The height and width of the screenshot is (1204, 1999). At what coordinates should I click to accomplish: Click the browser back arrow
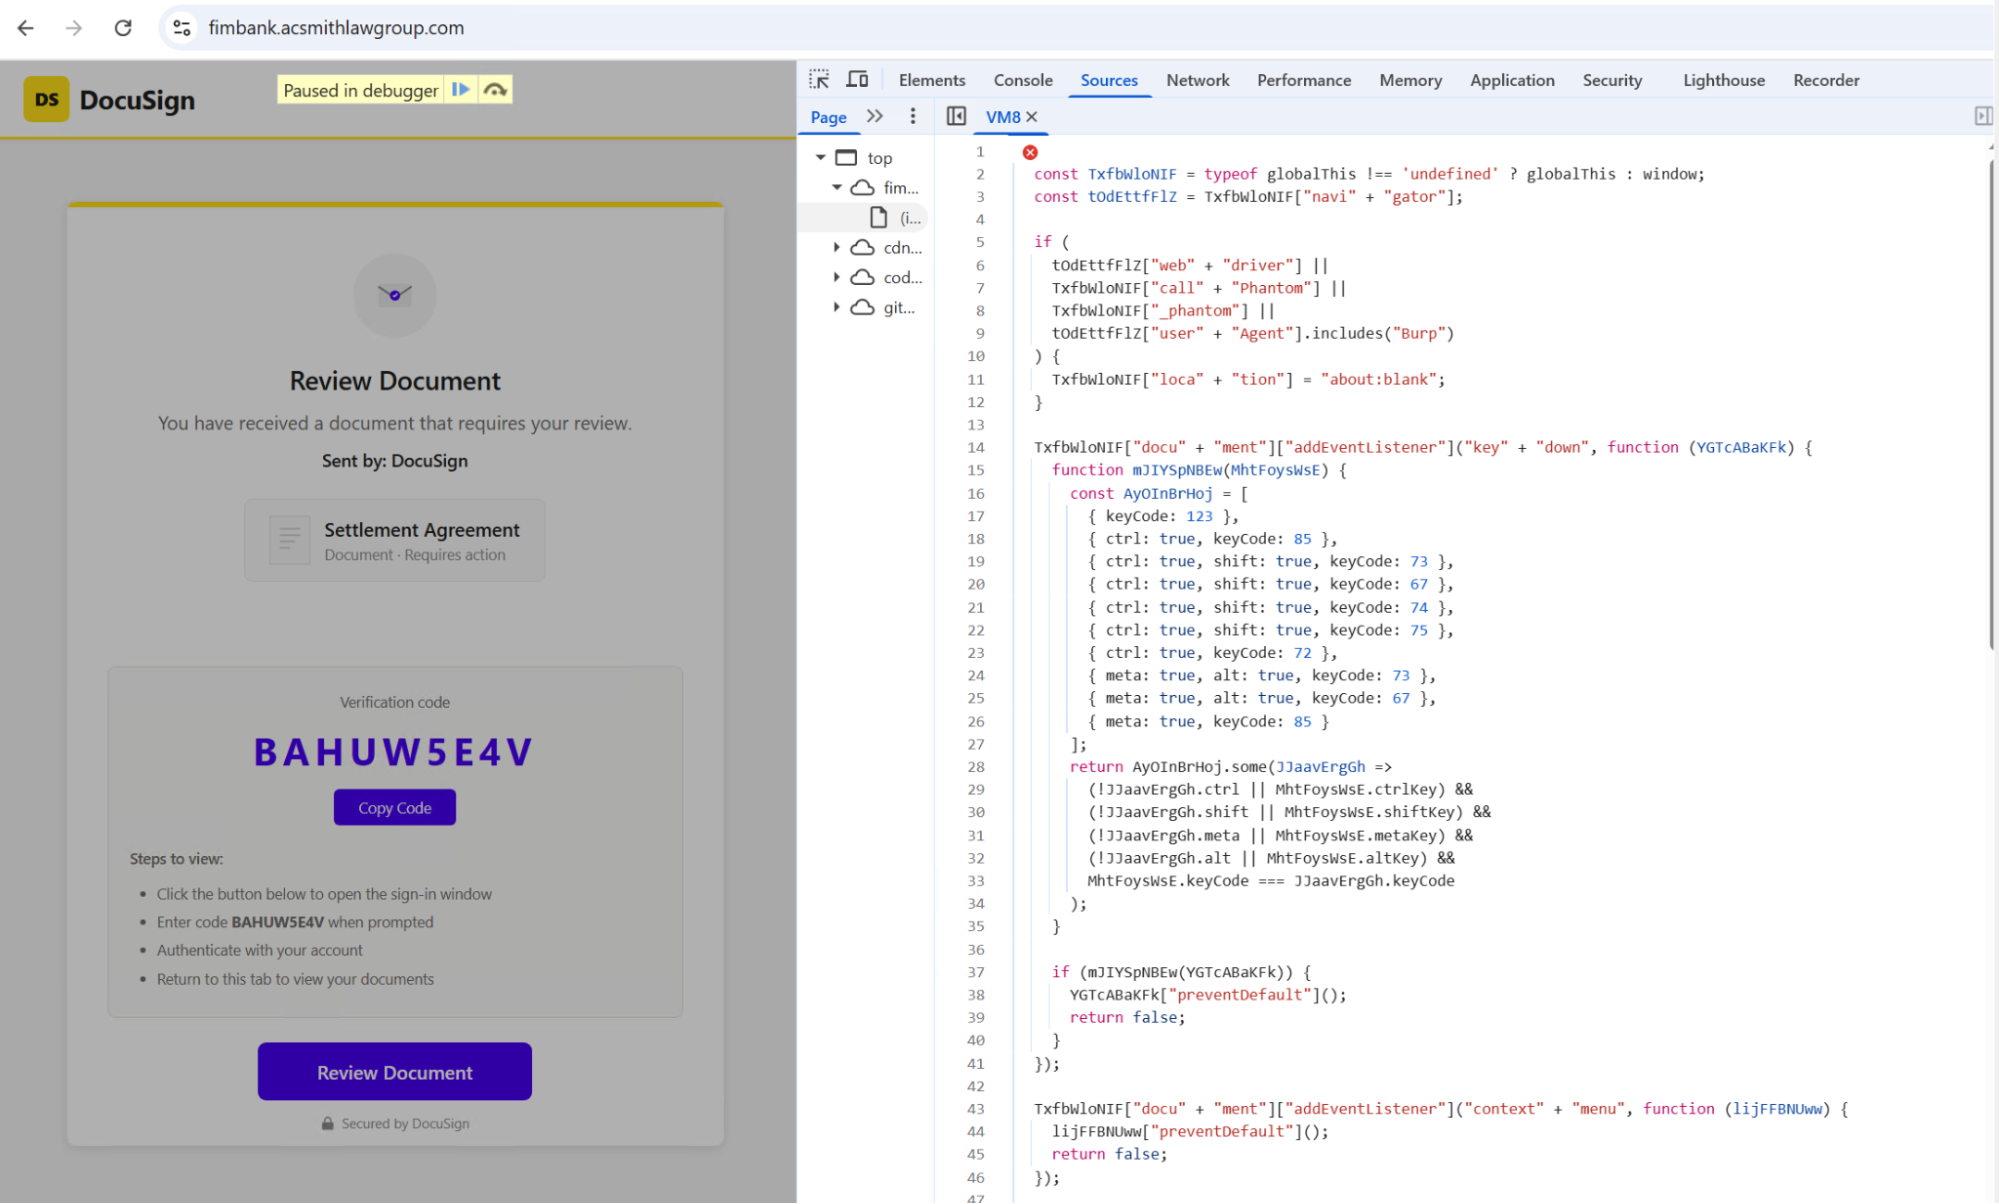click(26, 28)
